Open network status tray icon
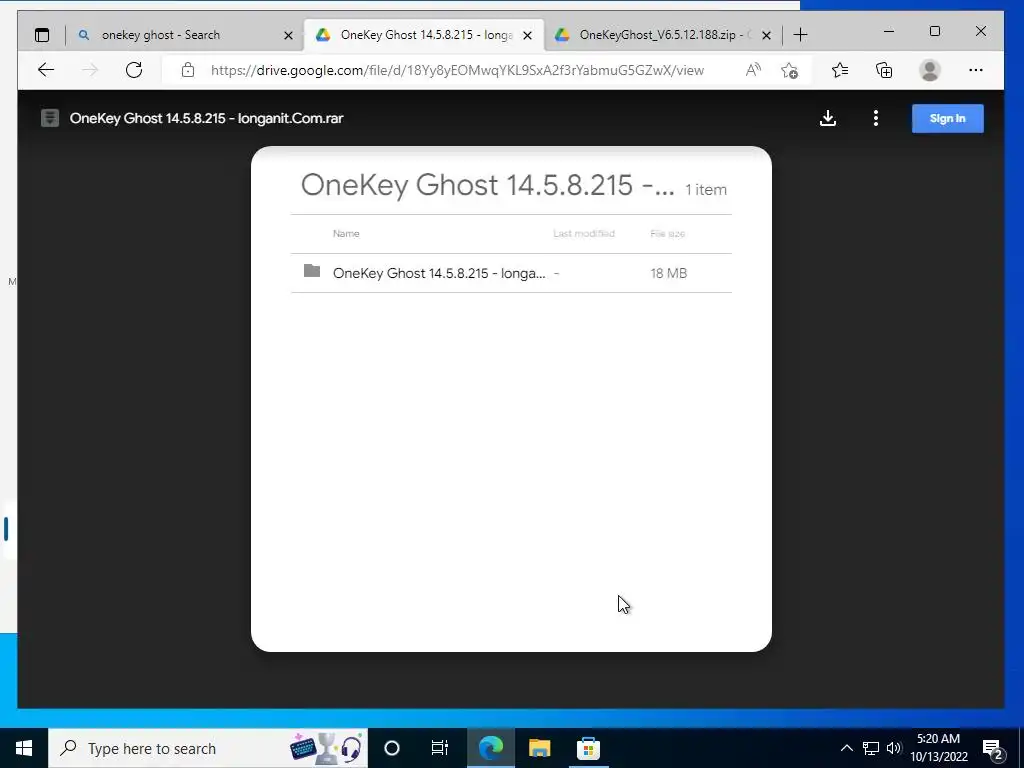The width and height of the screenshot is (1024, 768). coord(871,748)
